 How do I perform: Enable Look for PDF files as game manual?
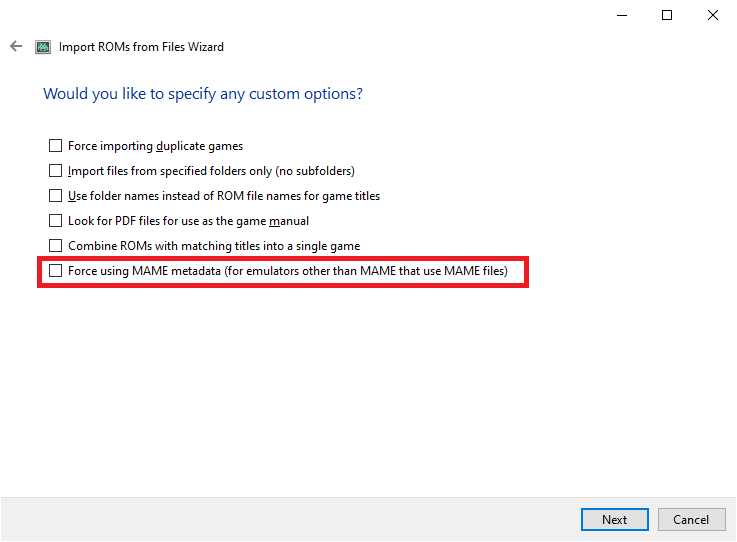tap(55, 220)
